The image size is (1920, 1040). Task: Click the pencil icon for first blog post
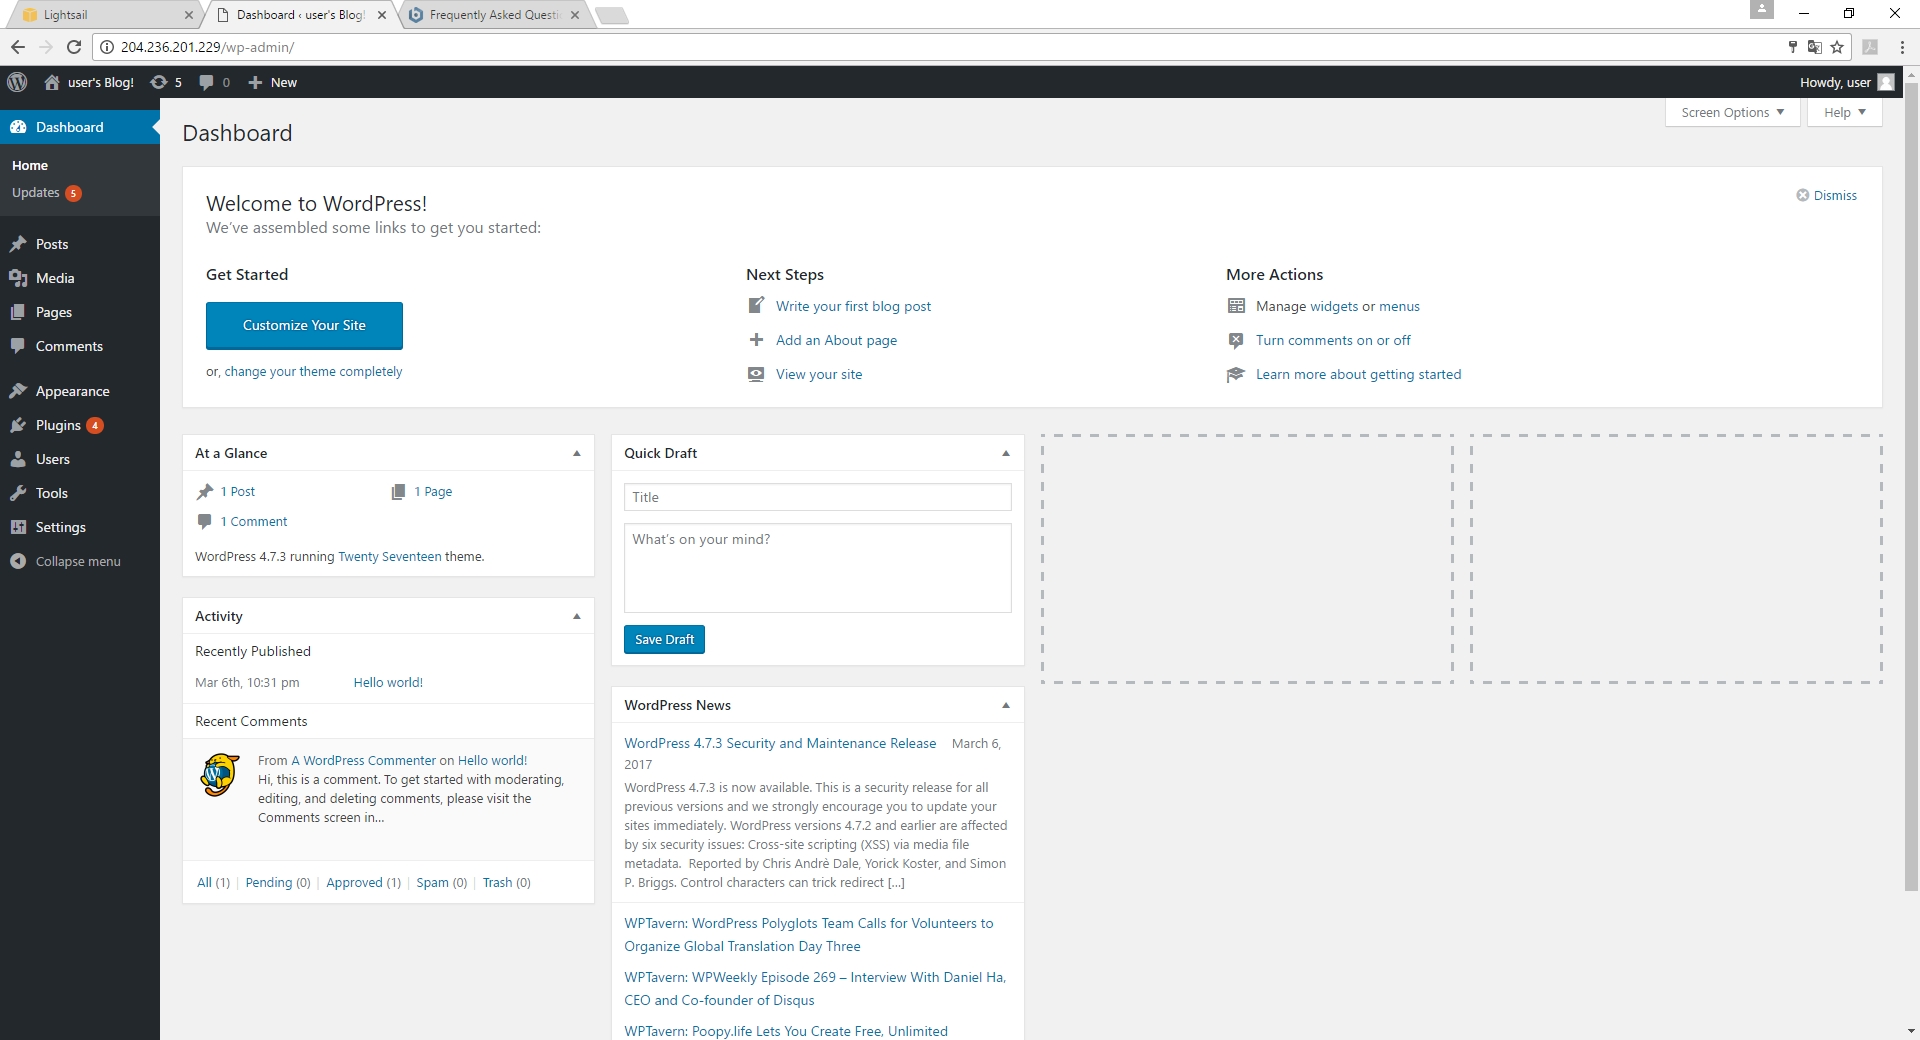click(x=756, y=306)
